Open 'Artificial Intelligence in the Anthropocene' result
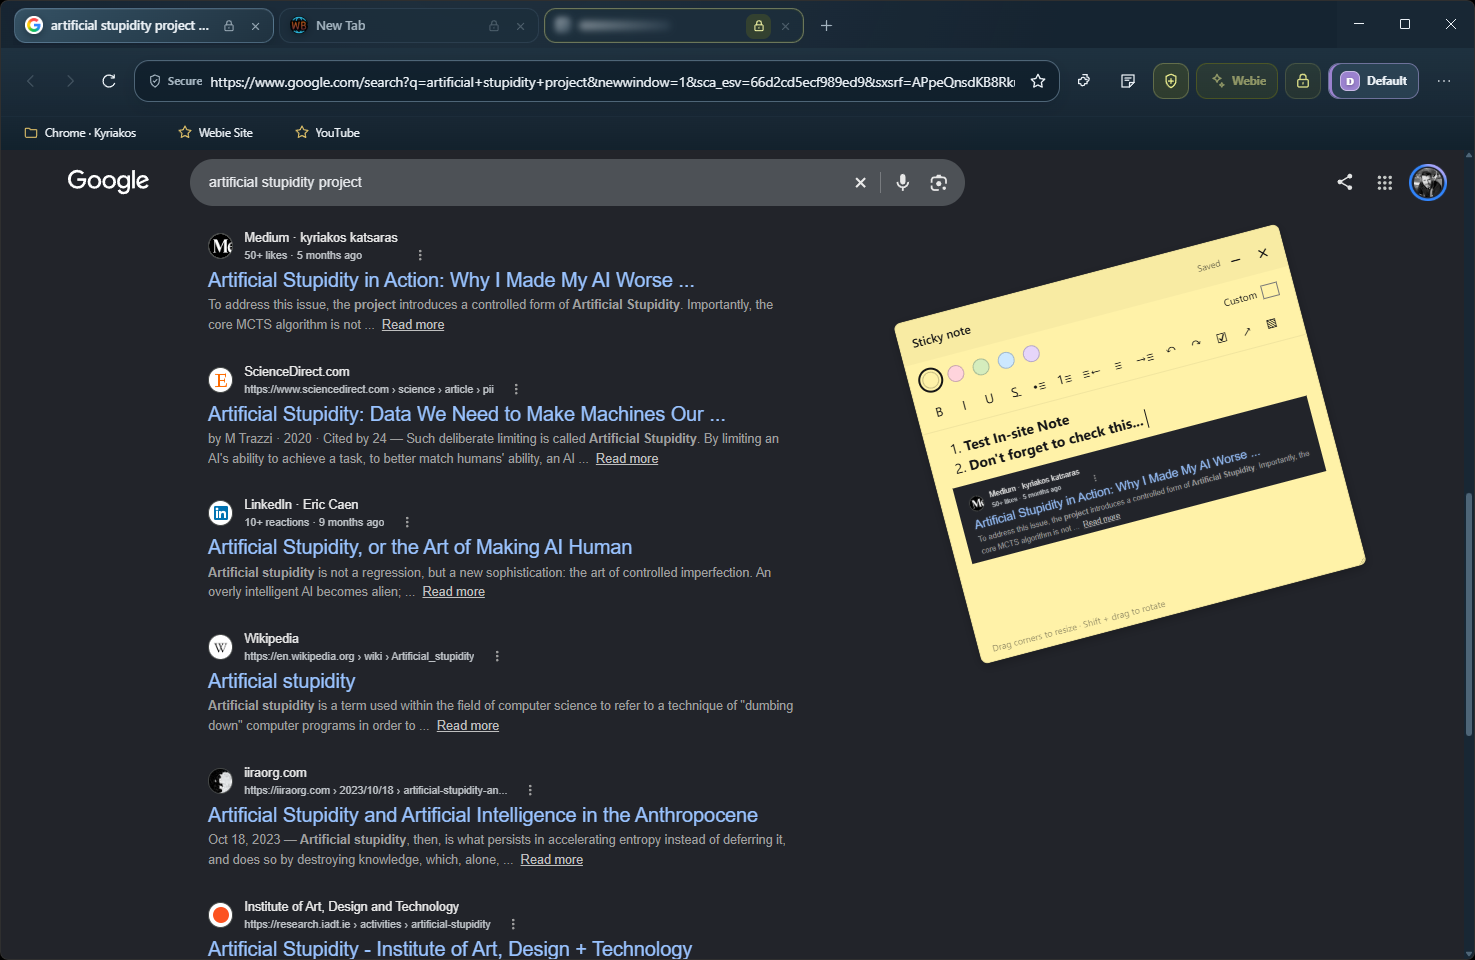Image resolution: width=1475 pixels, height=960 pixels. pyautogui.click(x=483, y=815)
